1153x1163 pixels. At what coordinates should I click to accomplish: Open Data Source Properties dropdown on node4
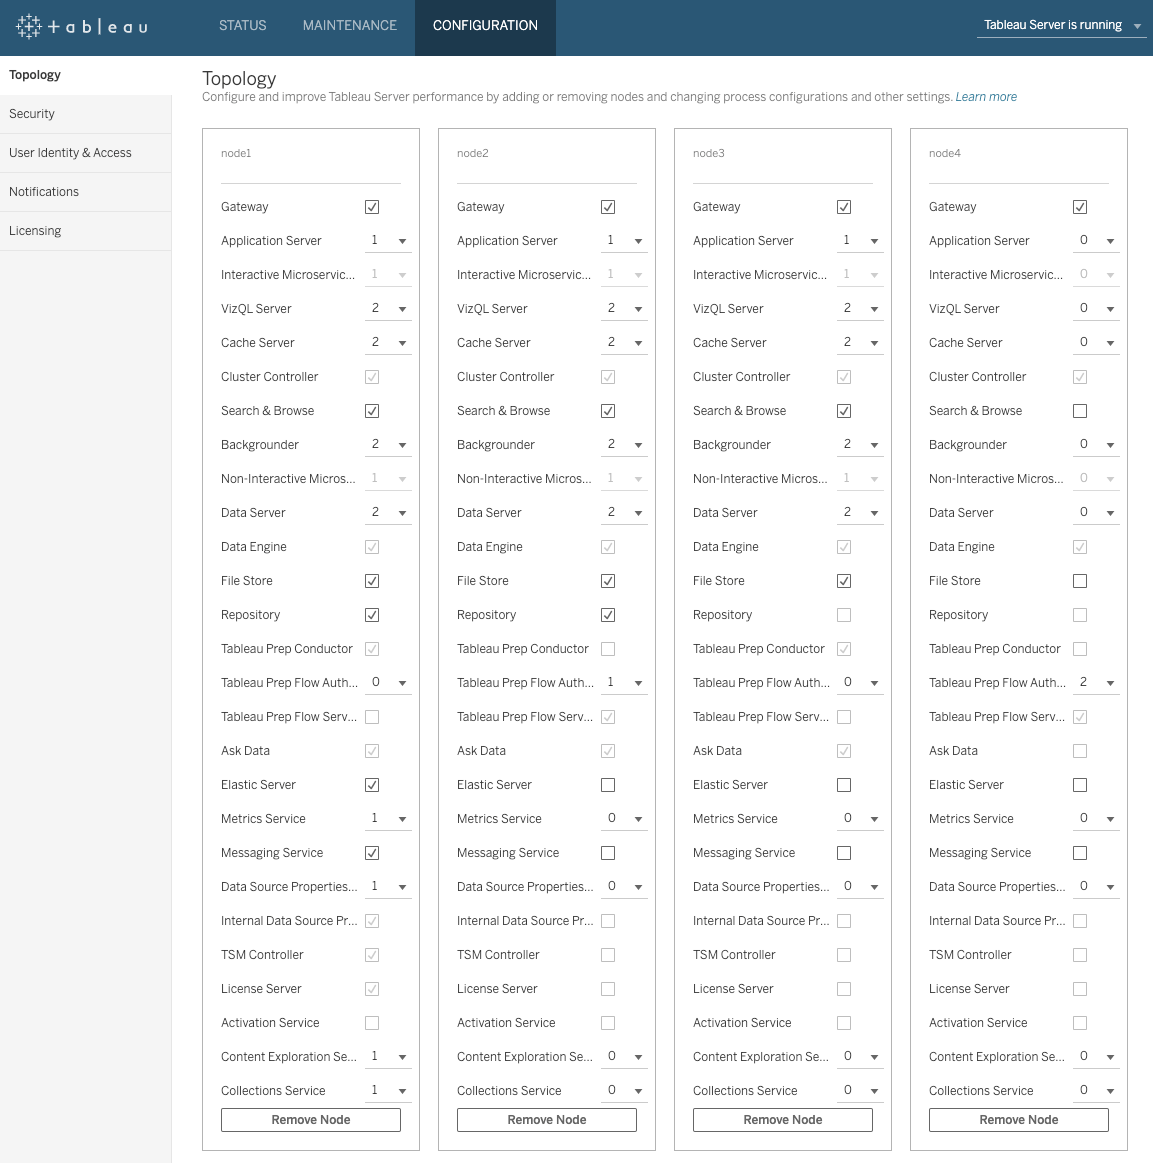point(1096,886)
